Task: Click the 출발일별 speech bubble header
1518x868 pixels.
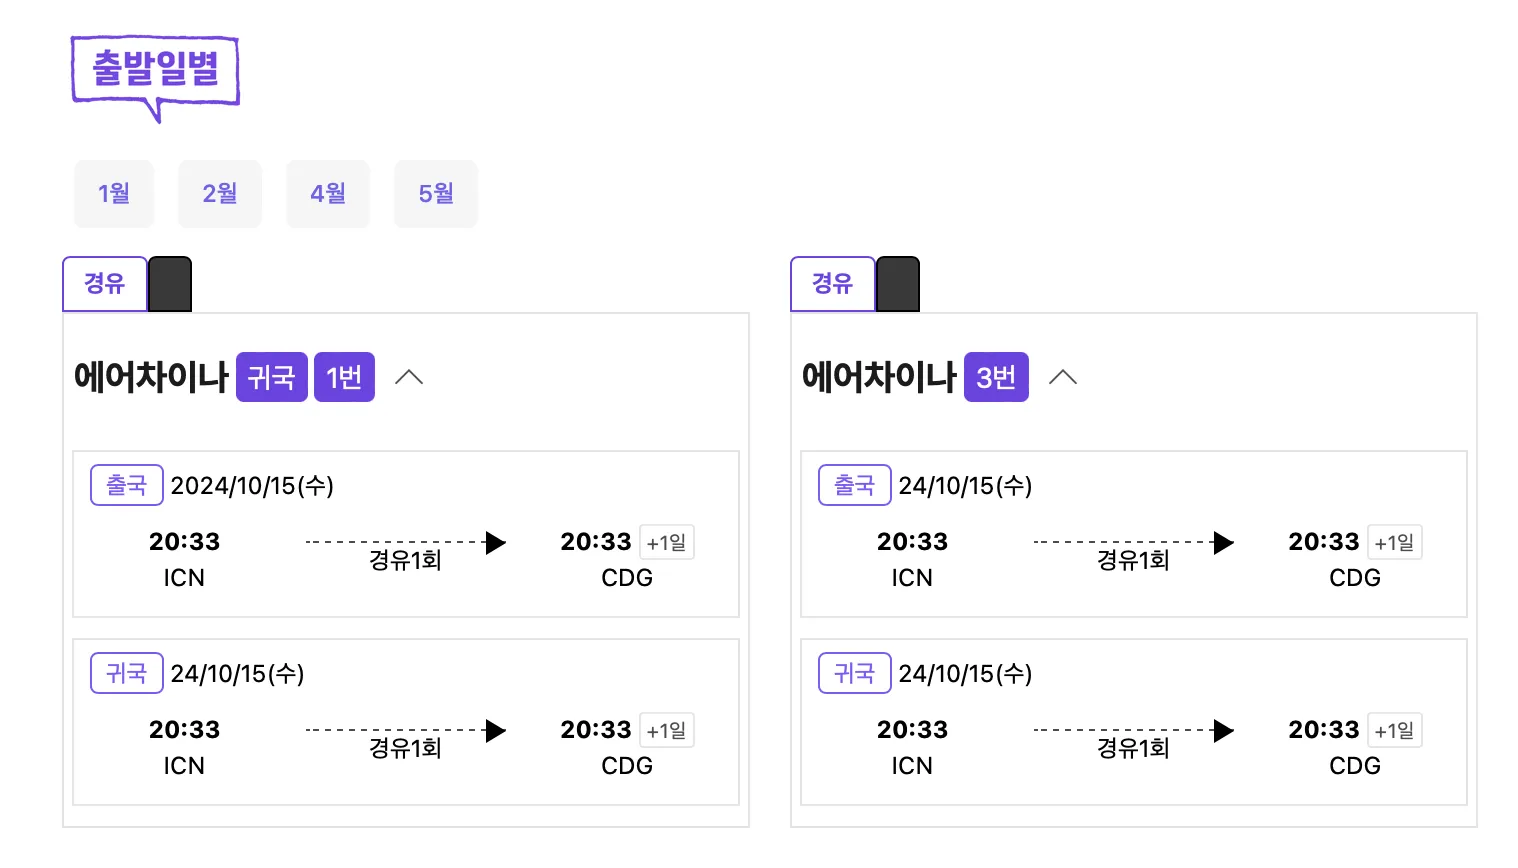Action: pos(155,70)
